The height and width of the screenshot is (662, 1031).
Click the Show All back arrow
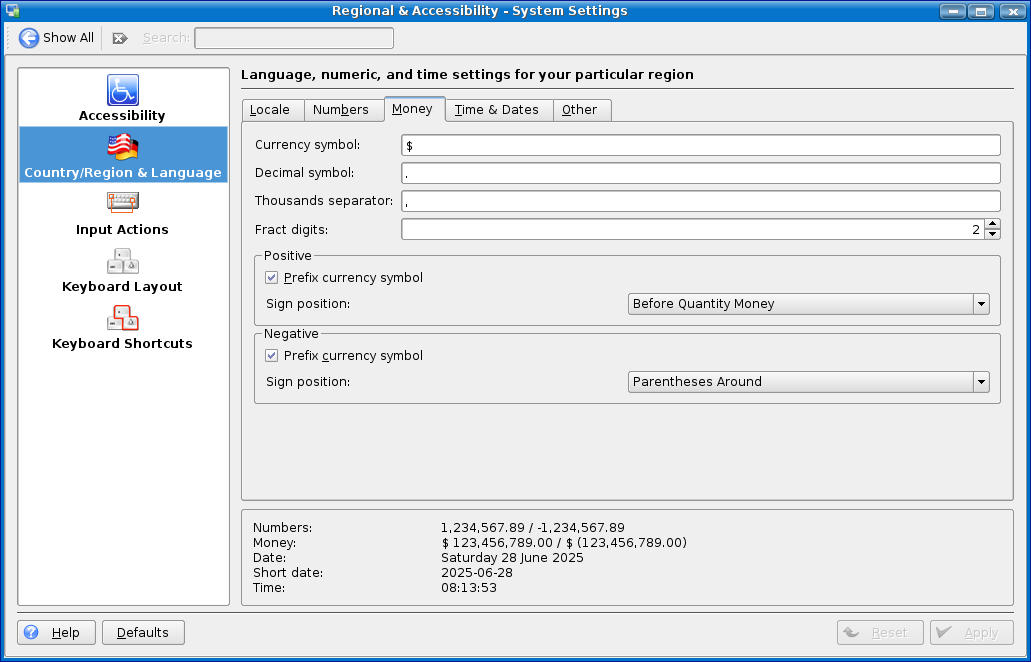point(29,38)
